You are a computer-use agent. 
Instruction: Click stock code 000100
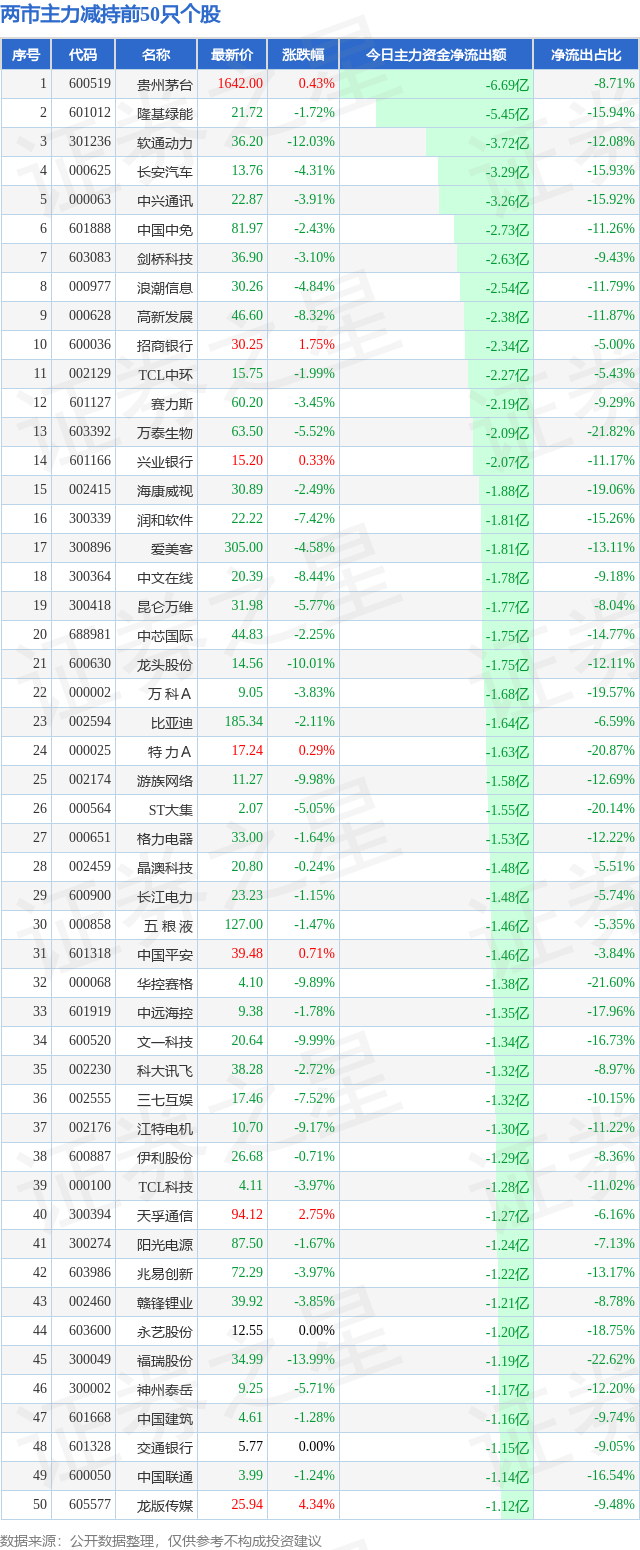90,1186
